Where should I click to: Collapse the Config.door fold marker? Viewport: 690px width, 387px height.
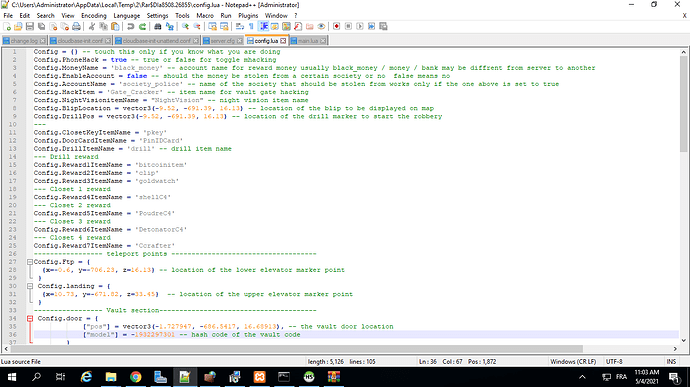pyautogui.click(x=30, y=318)
